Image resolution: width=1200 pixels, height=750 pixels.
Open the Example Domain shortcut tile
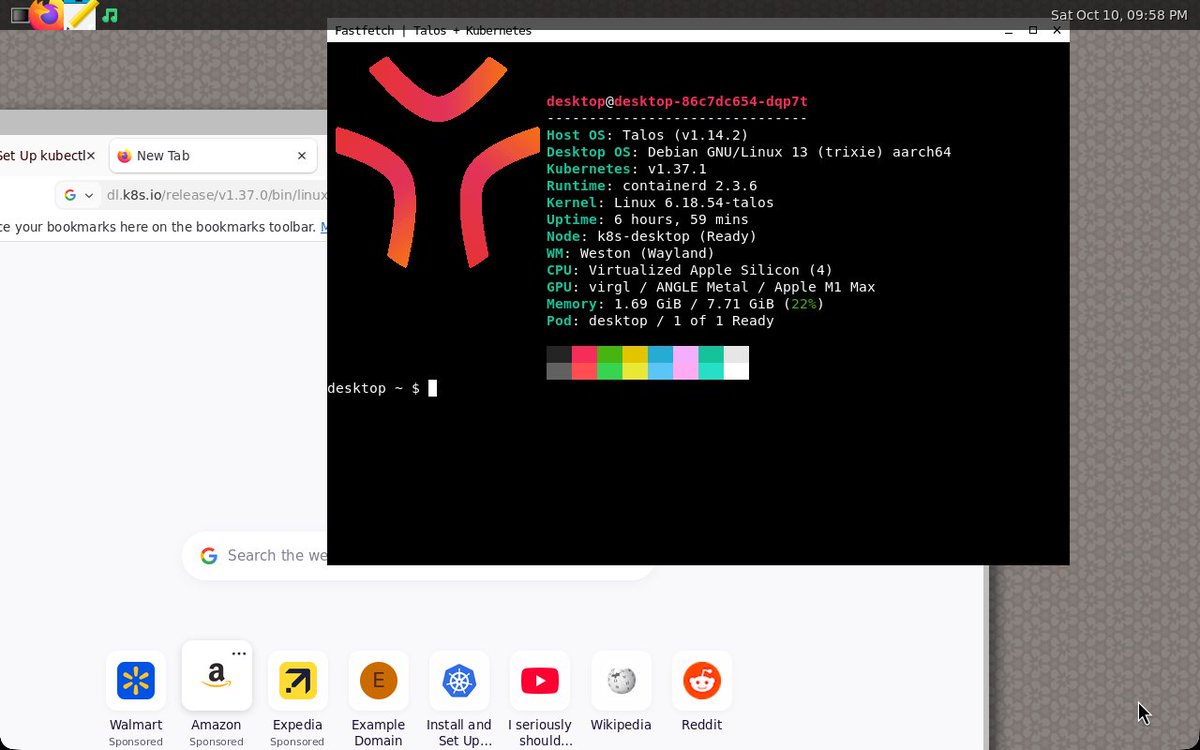(x=378, y=700)
